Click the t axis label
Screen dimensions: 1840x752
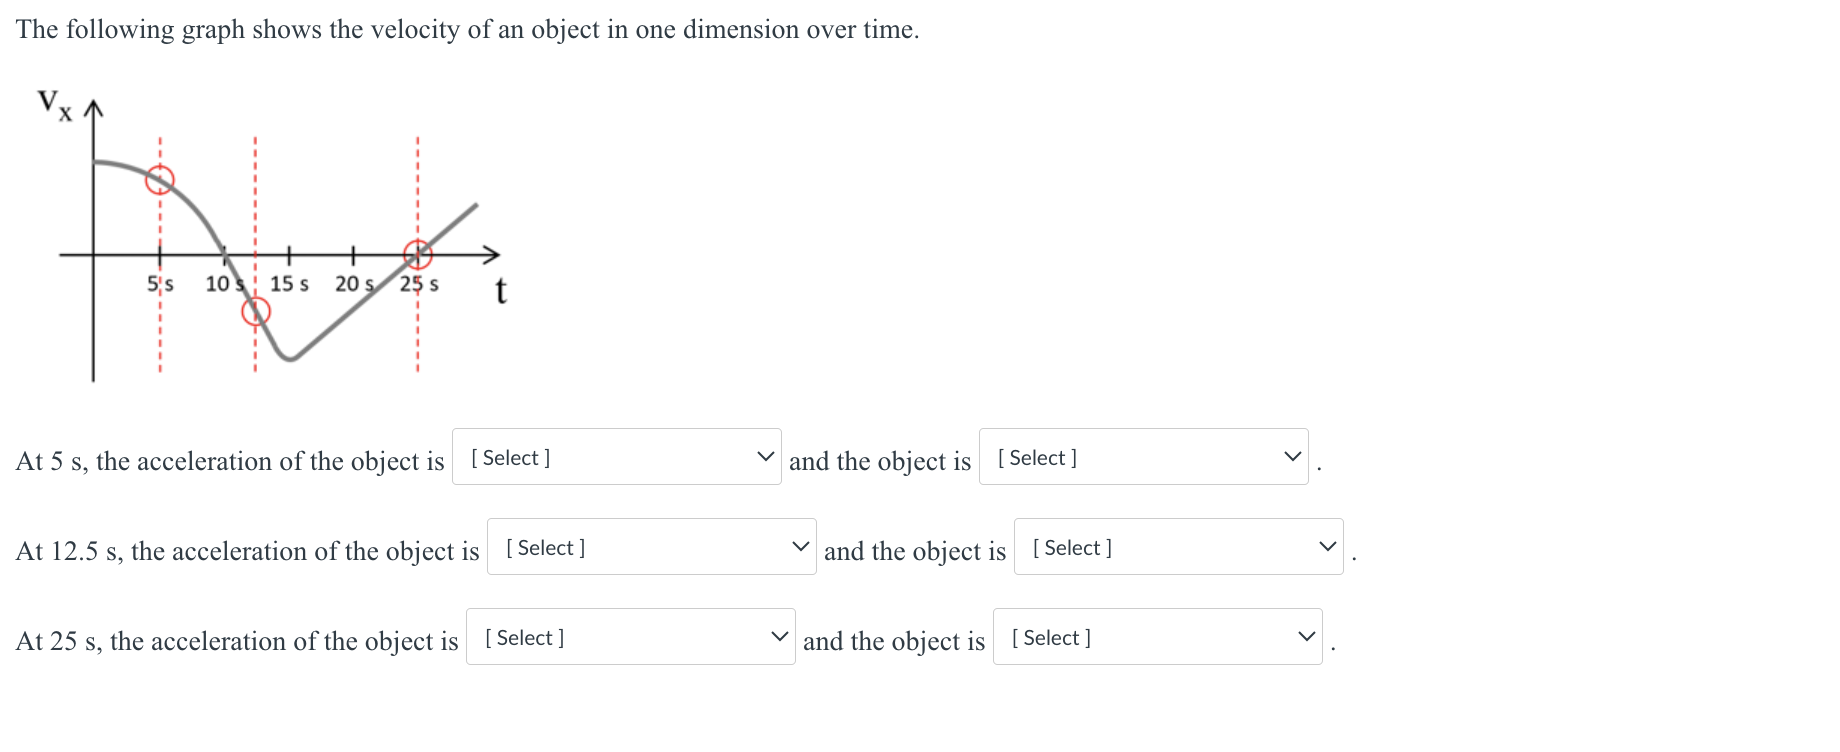tap(501, 291)
